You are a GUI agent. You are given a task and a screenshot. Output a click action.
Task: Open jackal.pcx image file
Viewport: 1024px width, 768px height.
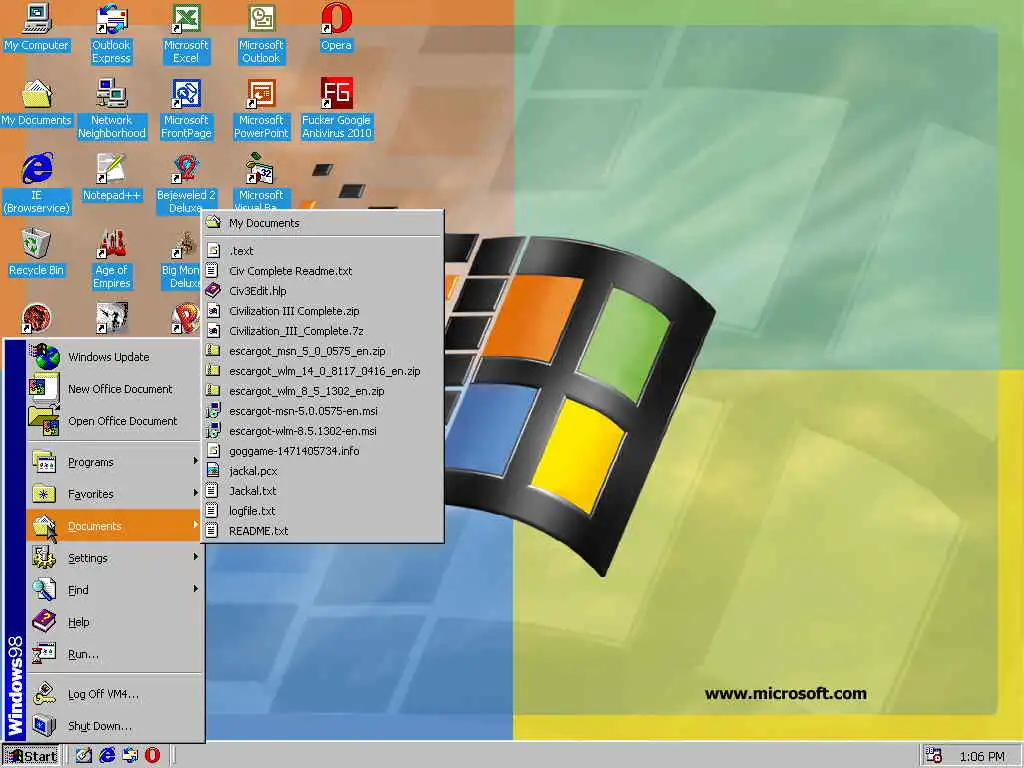(x=323, y=471)
